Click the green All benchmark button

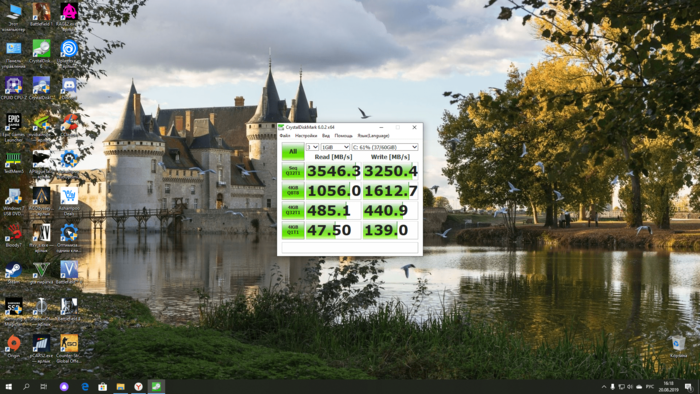click(293, 152)
